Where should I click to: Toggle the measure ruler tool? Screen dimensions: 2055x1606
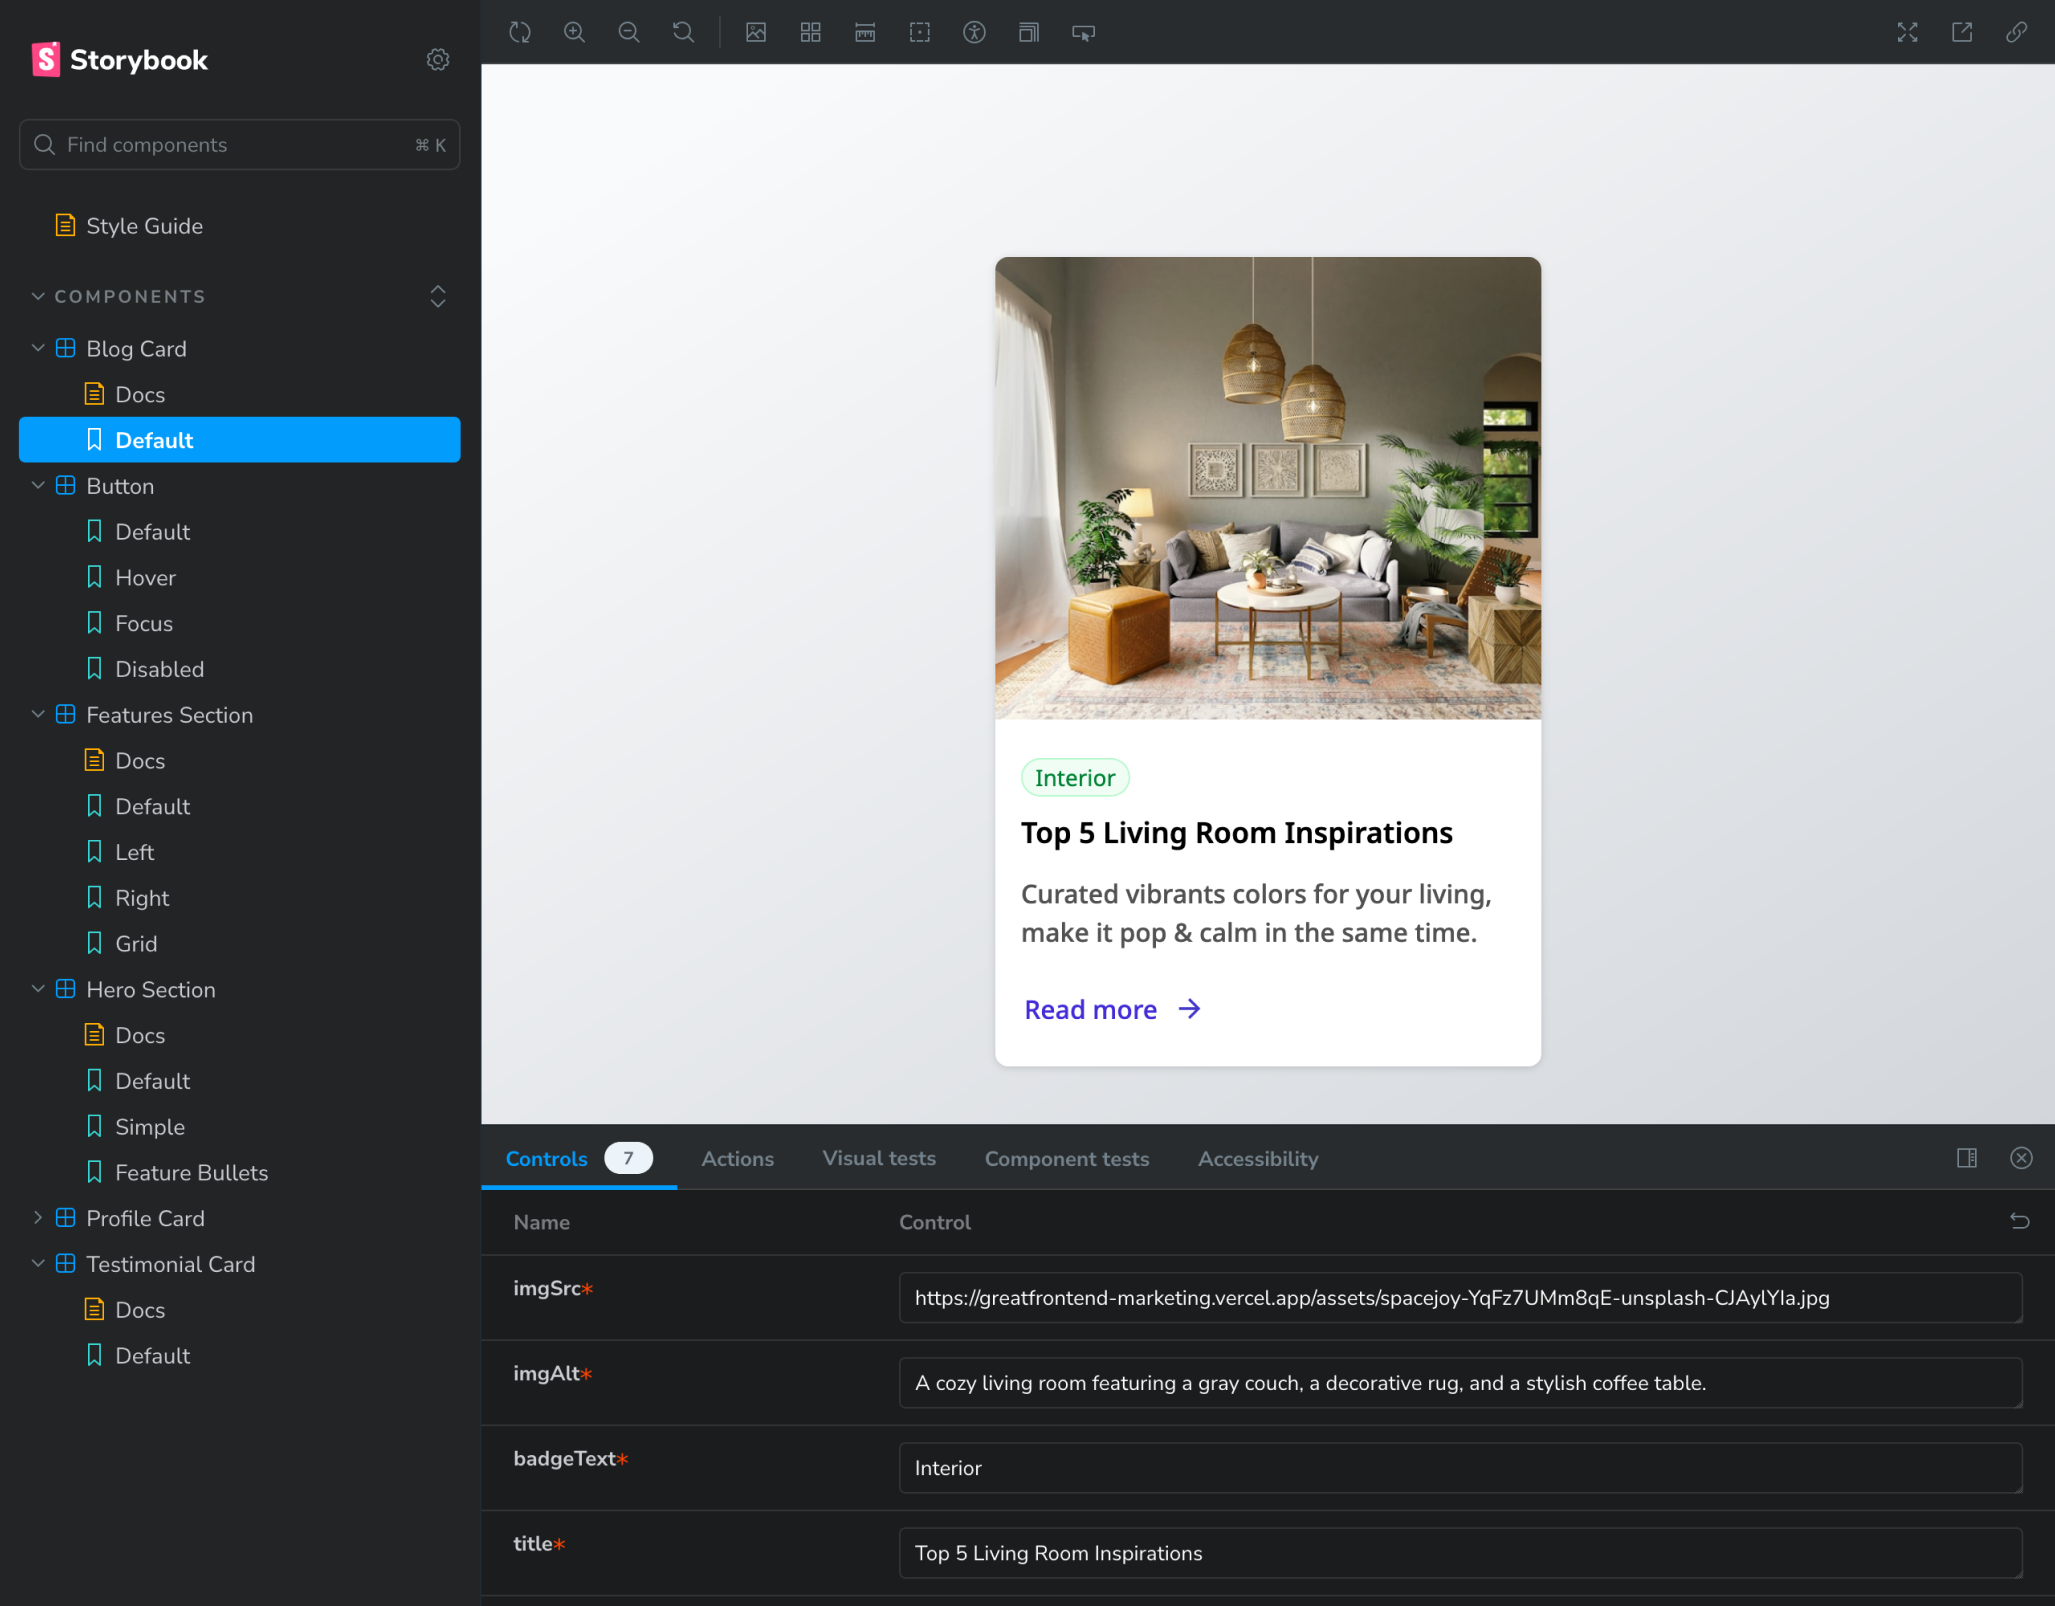(865, 32)
